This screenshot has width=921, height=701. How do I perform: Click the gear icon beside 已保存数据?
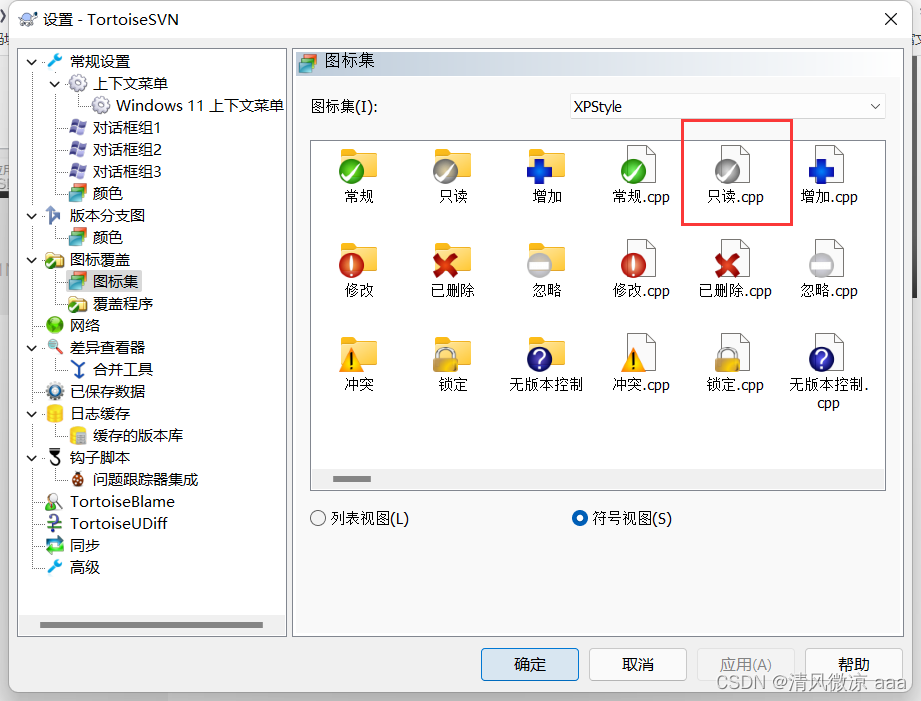click(55, 391)
